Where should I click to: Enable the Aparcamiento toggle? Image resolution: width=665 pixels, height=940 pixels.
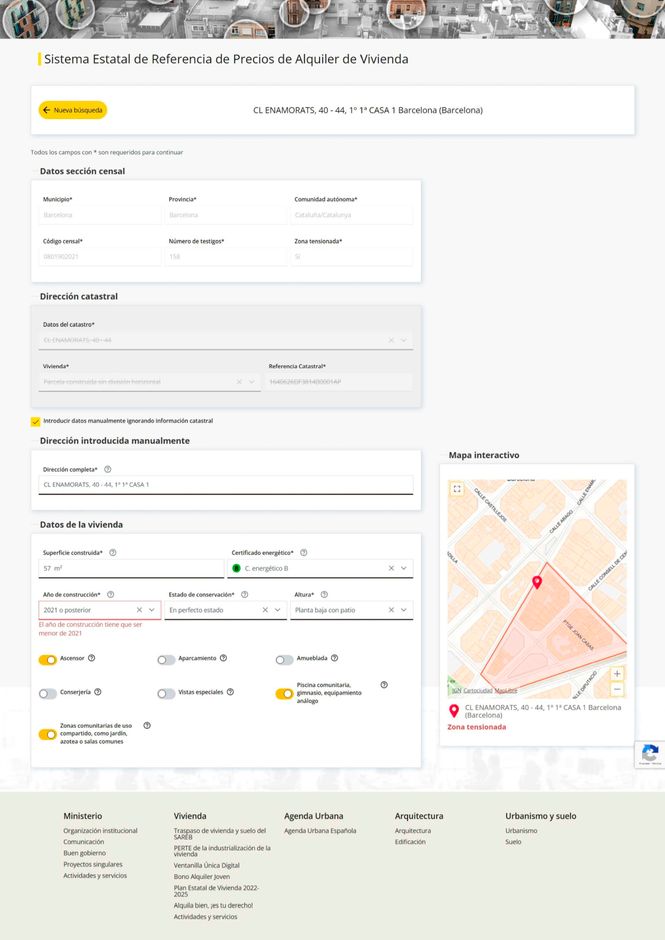click(166, 660)
